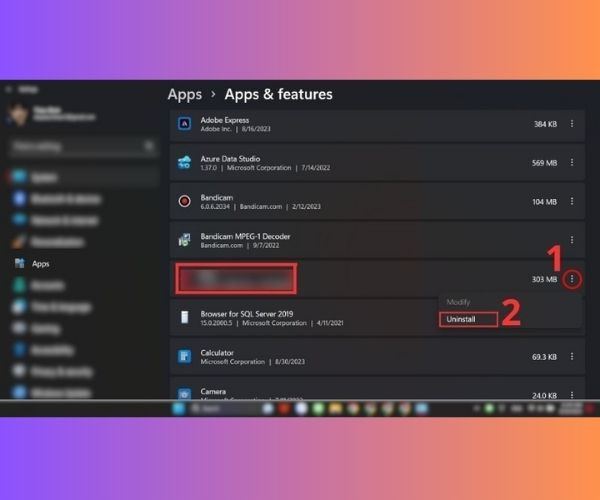The image size is (600, 500).
Task: Click the 104 MB size value
Action: coord(545,202)
